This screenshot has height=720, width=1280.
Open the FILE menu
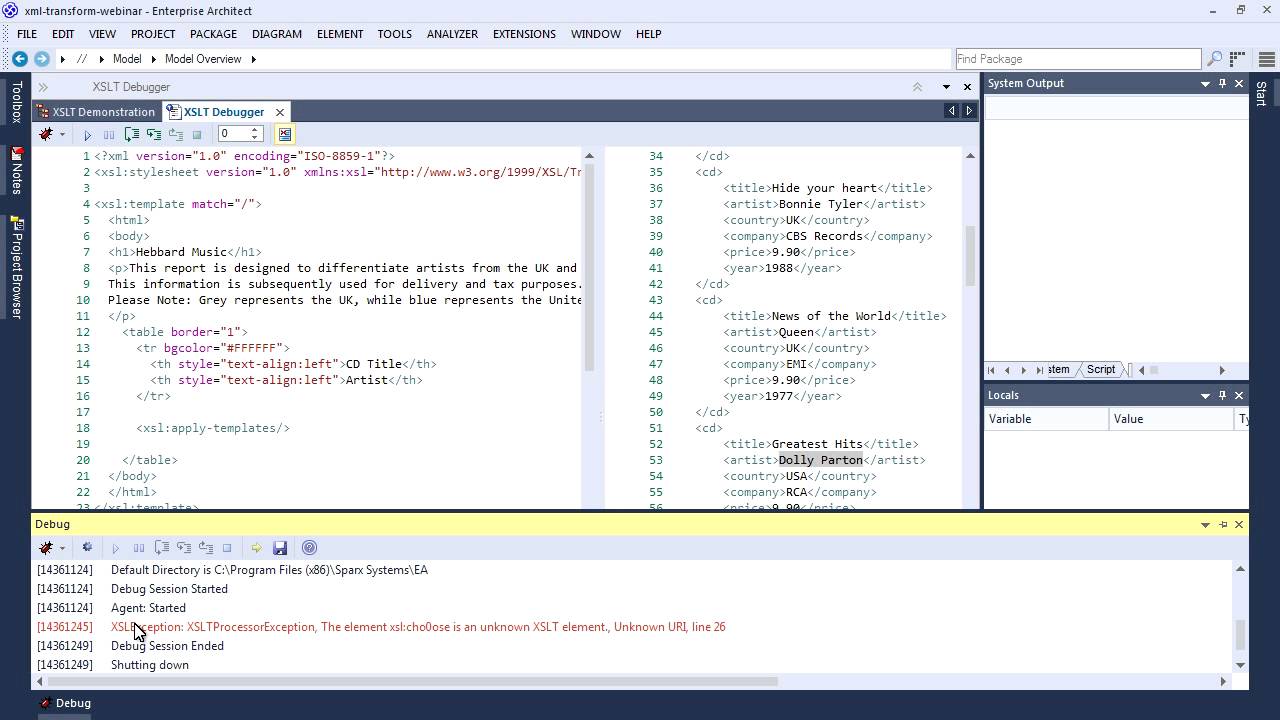tap(27, 34)
